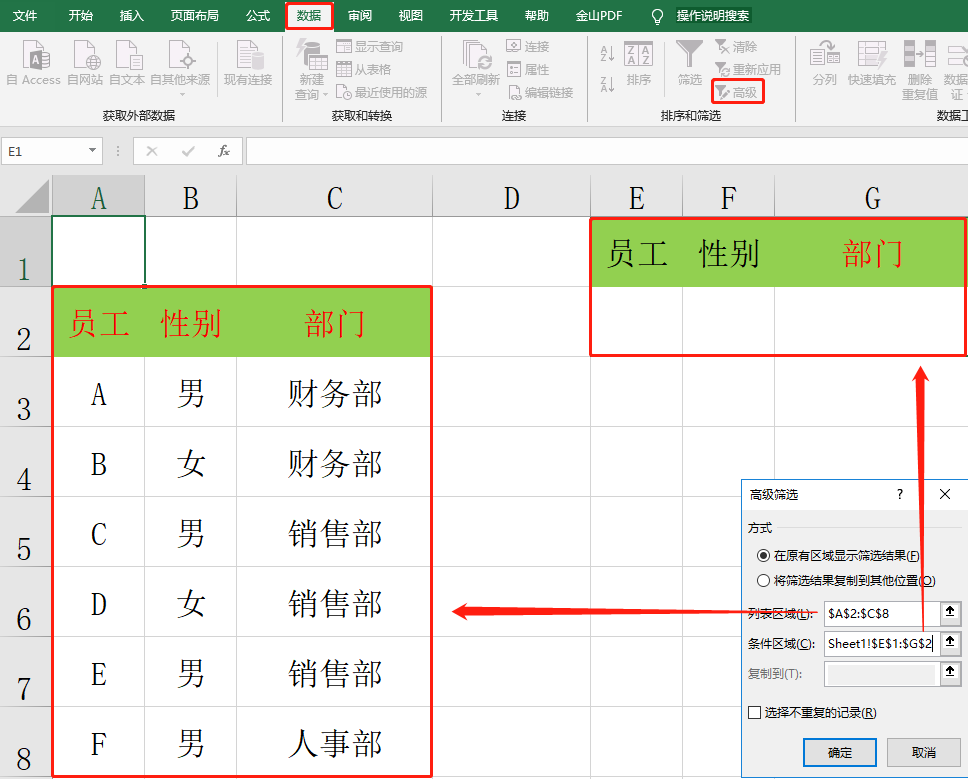This screenshot has height=779, width=968.
Task: Click the Flash Fill (快速填充) icon
Action: tap(872, 54)
